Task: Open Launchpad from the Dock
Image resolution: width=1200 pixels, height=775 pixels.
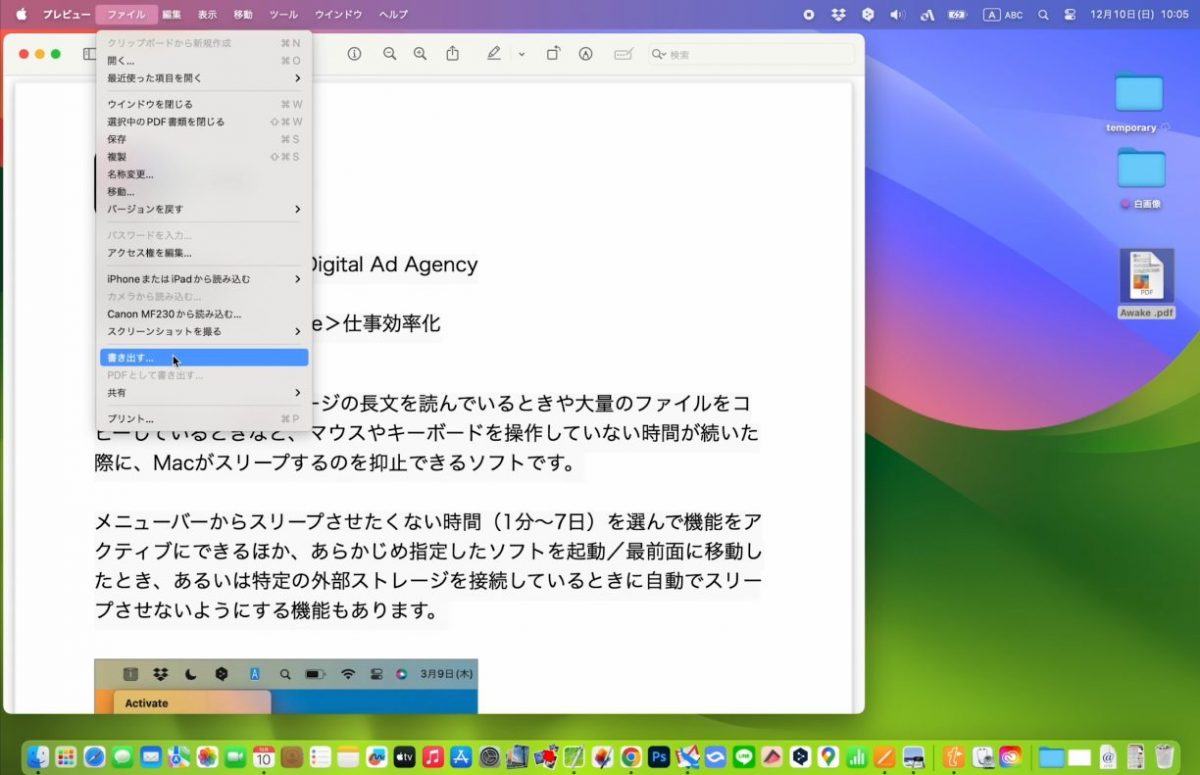Action: coord(66,757)
